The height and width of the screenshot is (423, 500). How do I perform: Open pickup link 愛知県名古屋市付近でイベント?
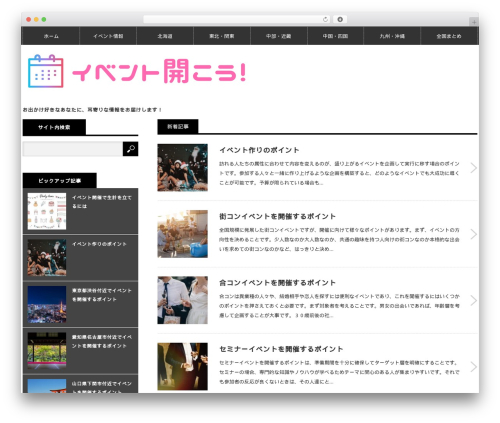point(102,341)
